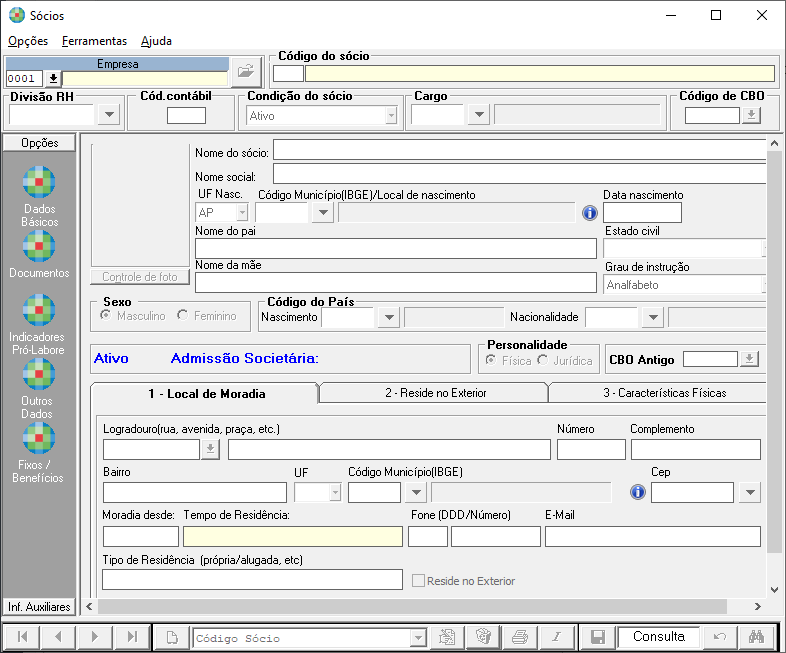Switch to 2 - Reside no Exterior tab
Viewport: 786px width, 653px height.
coord(435,393)
